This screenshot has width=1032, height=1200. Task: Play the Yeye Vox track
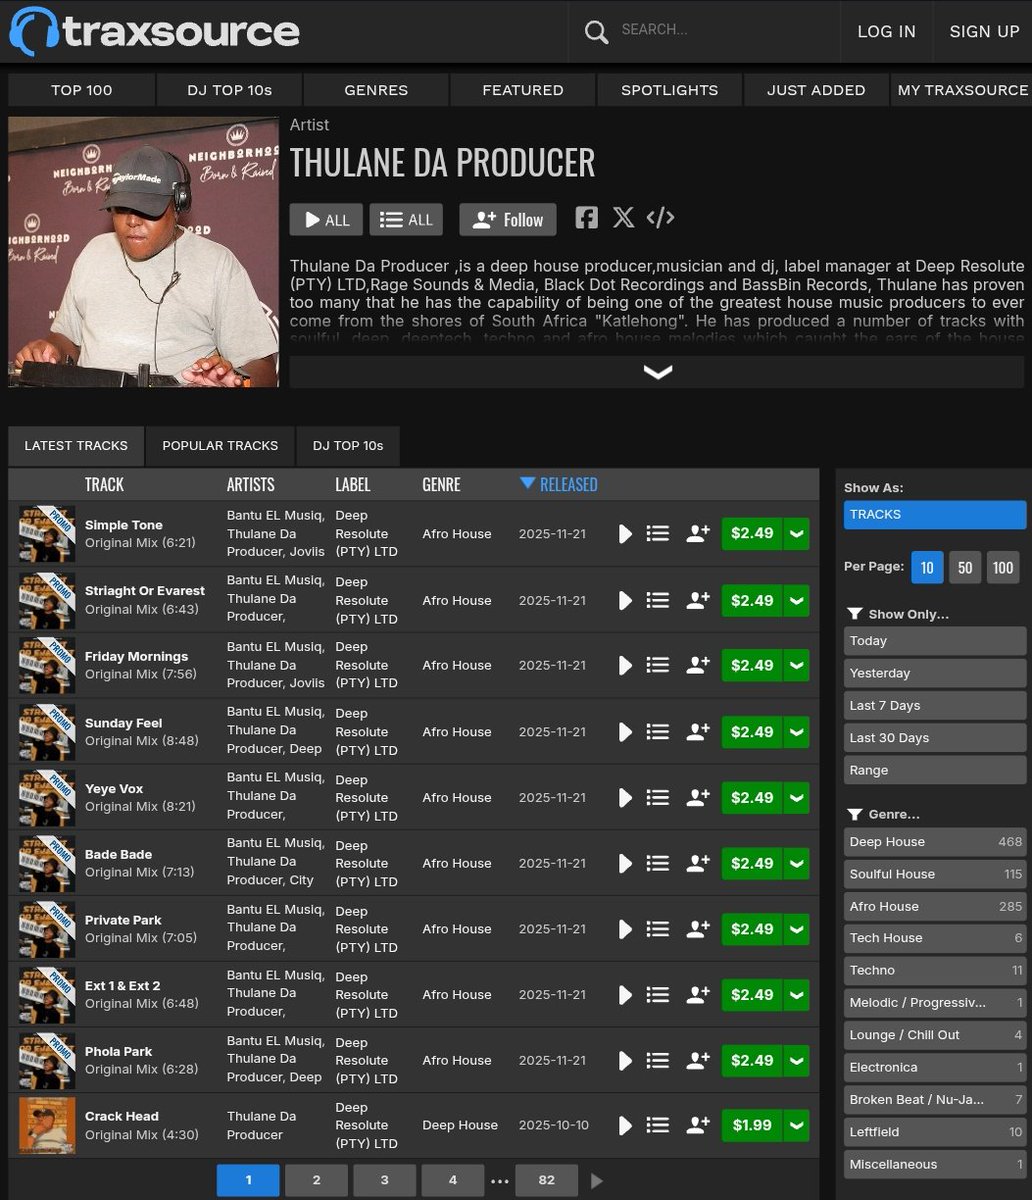coord(625,797)
